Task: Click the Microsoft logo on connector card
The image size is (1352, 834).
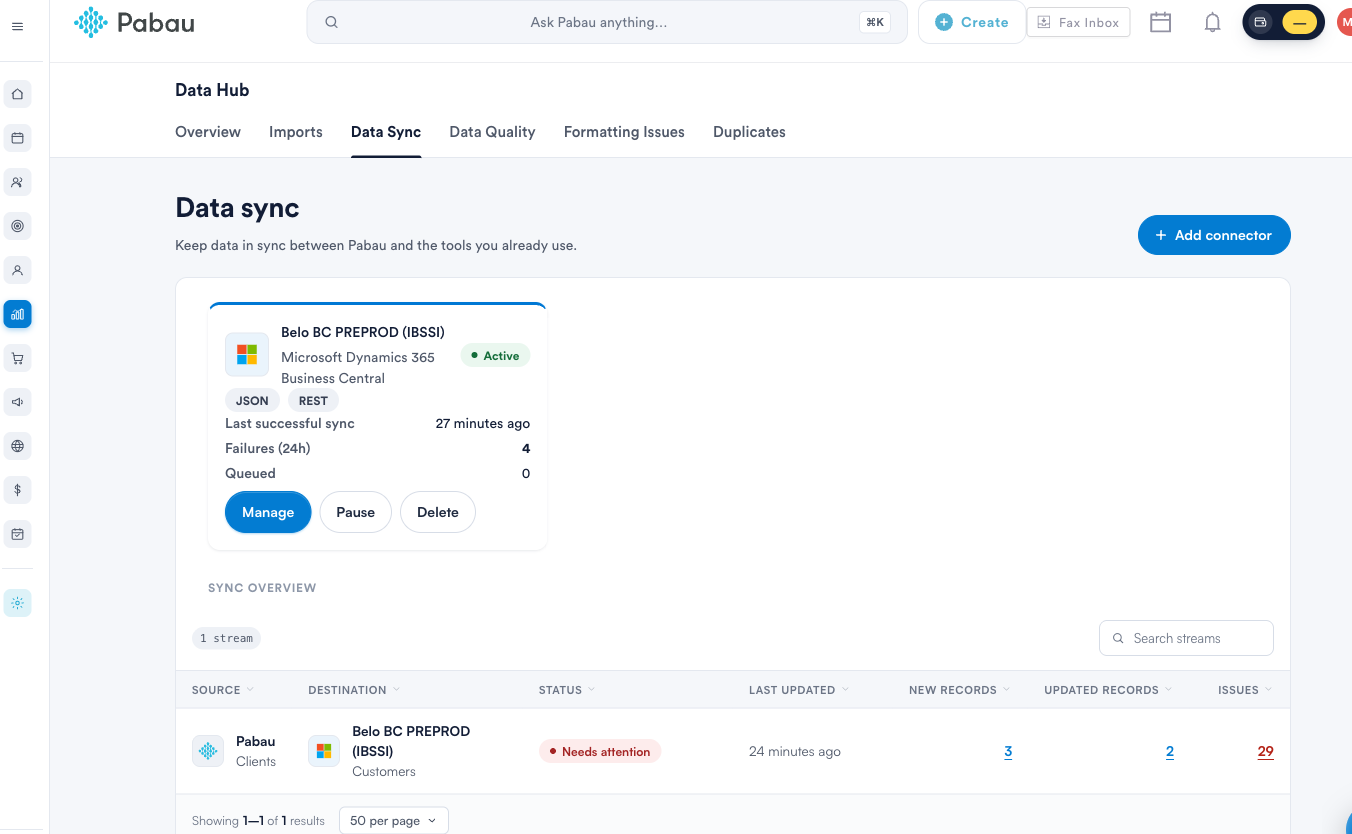Action: [246, 354]
